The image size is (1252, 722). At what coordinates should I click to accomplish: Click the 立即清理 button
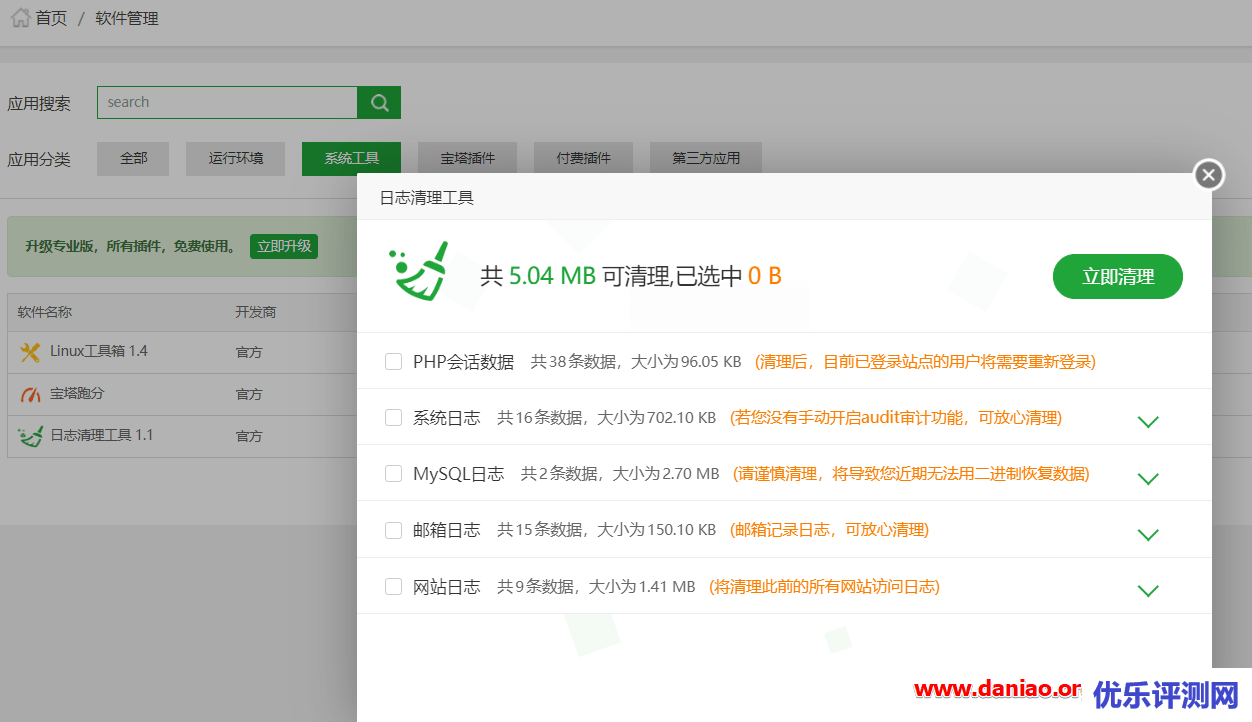pos(1117,276)
